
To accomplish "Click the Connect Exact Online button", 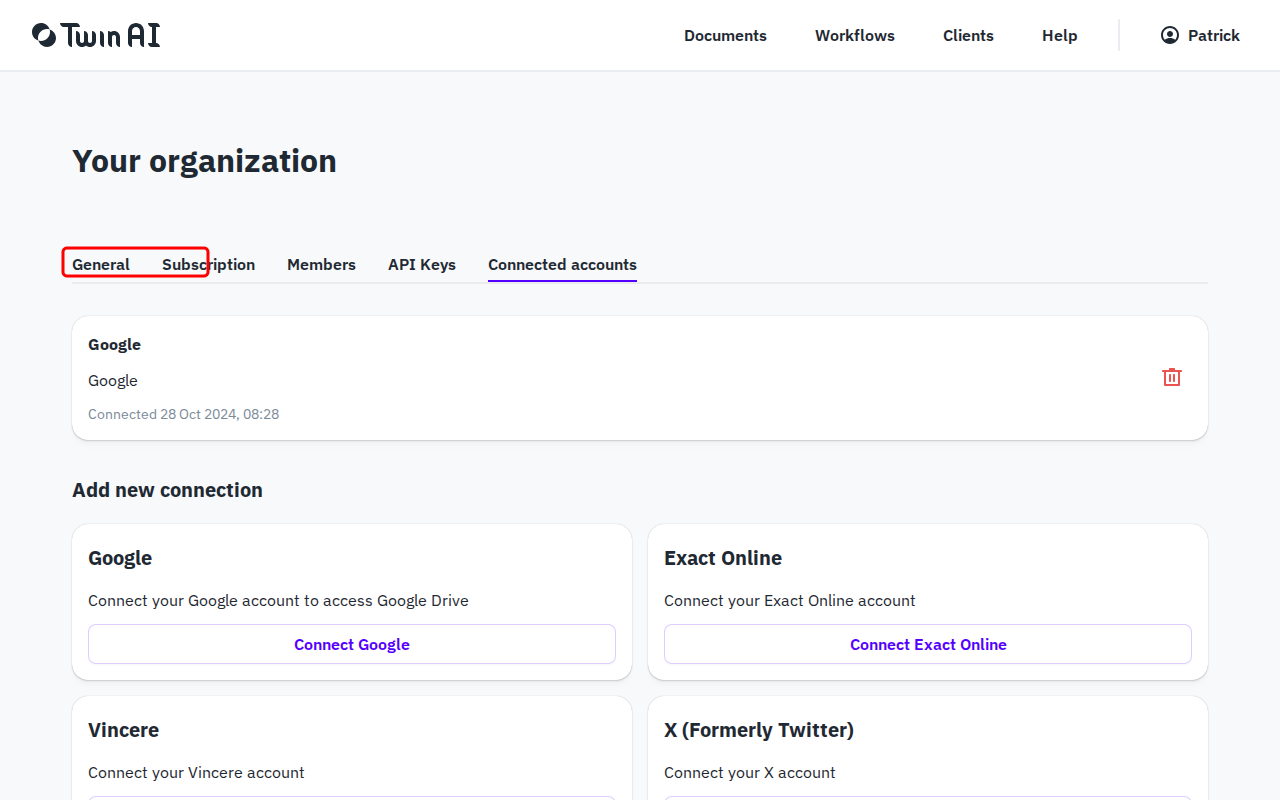I will pos(928,644).
